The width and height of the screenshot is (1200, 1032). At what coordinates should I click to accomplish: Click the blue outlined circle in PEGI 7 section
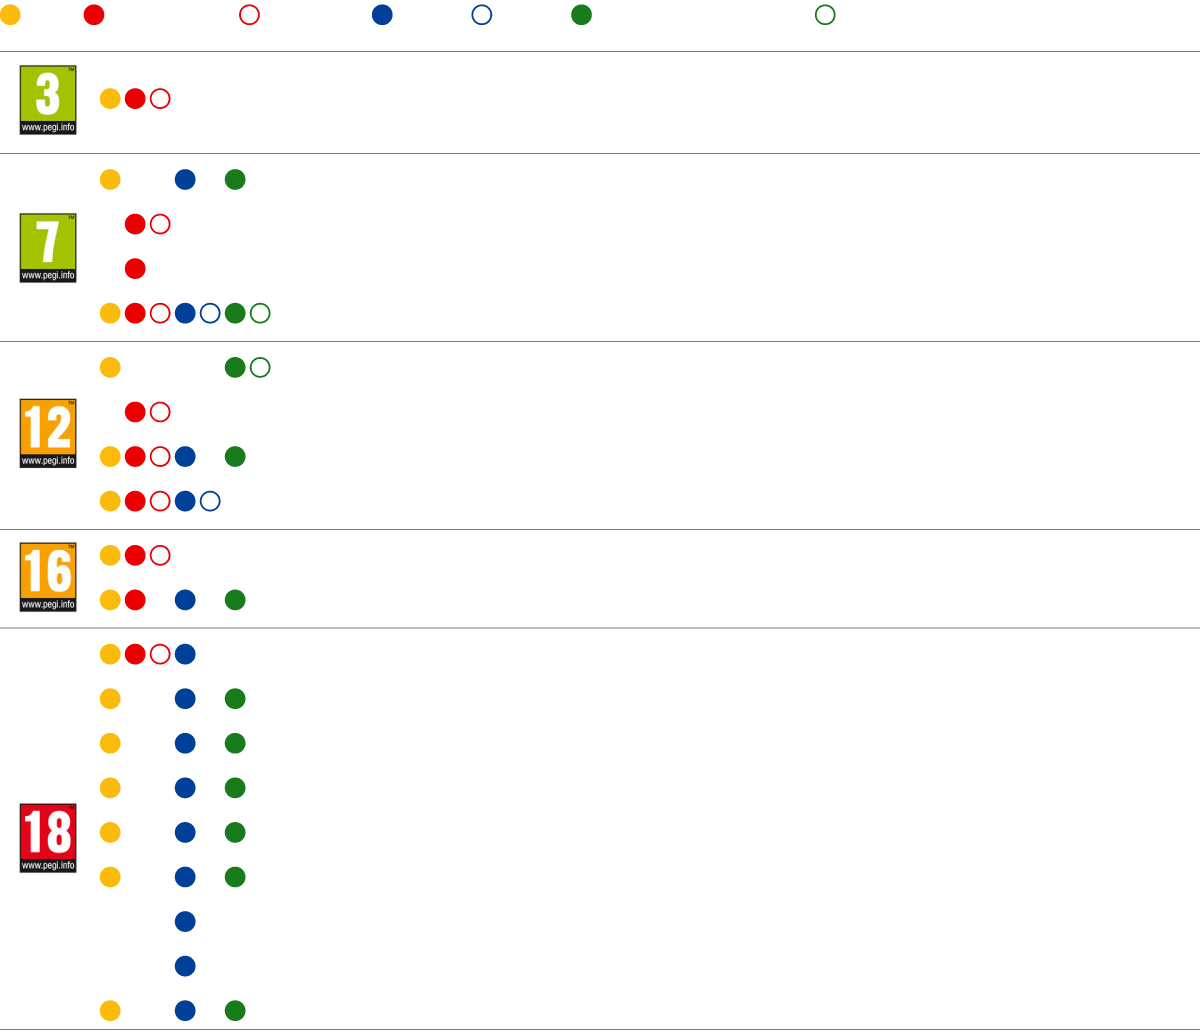click(x=210, y=313)
